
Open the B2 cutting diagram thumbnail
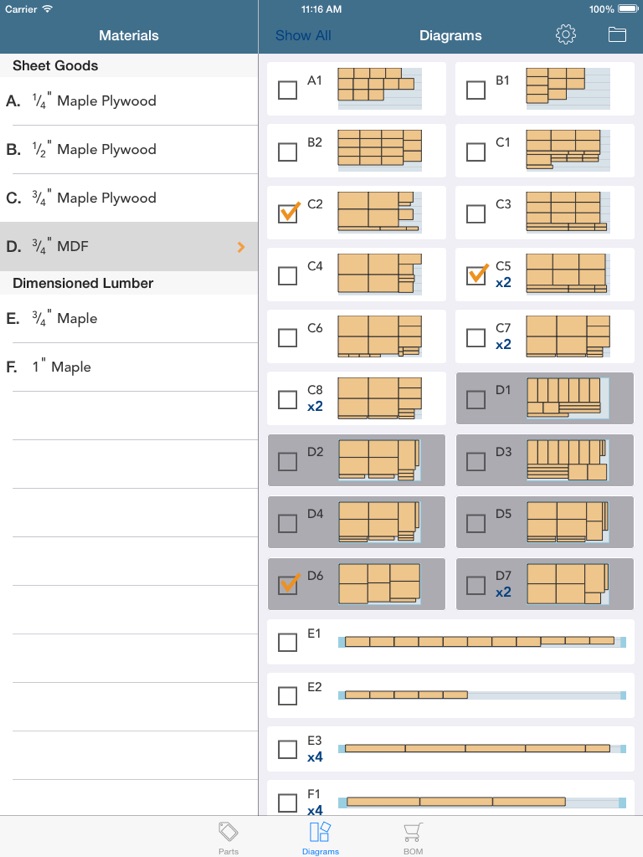379,148
